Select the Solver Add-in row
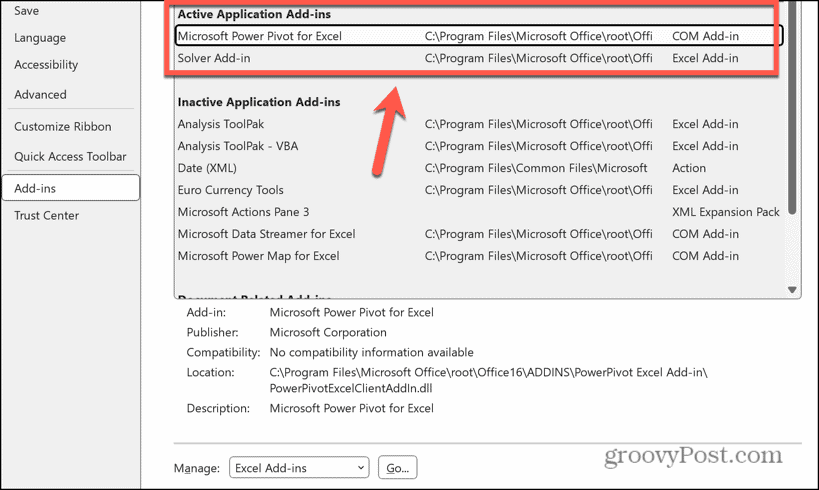The height and width of the screenshot is (490, 819). coord(478,58)
